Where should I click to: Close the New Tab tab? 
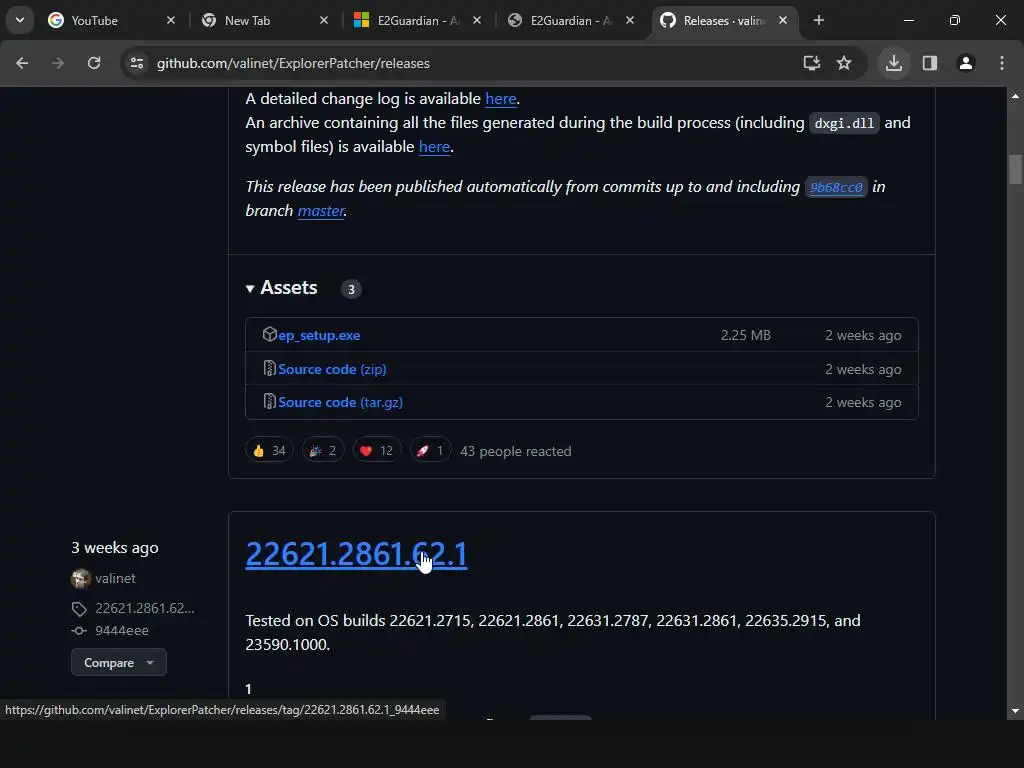click(x=323, y=21)
